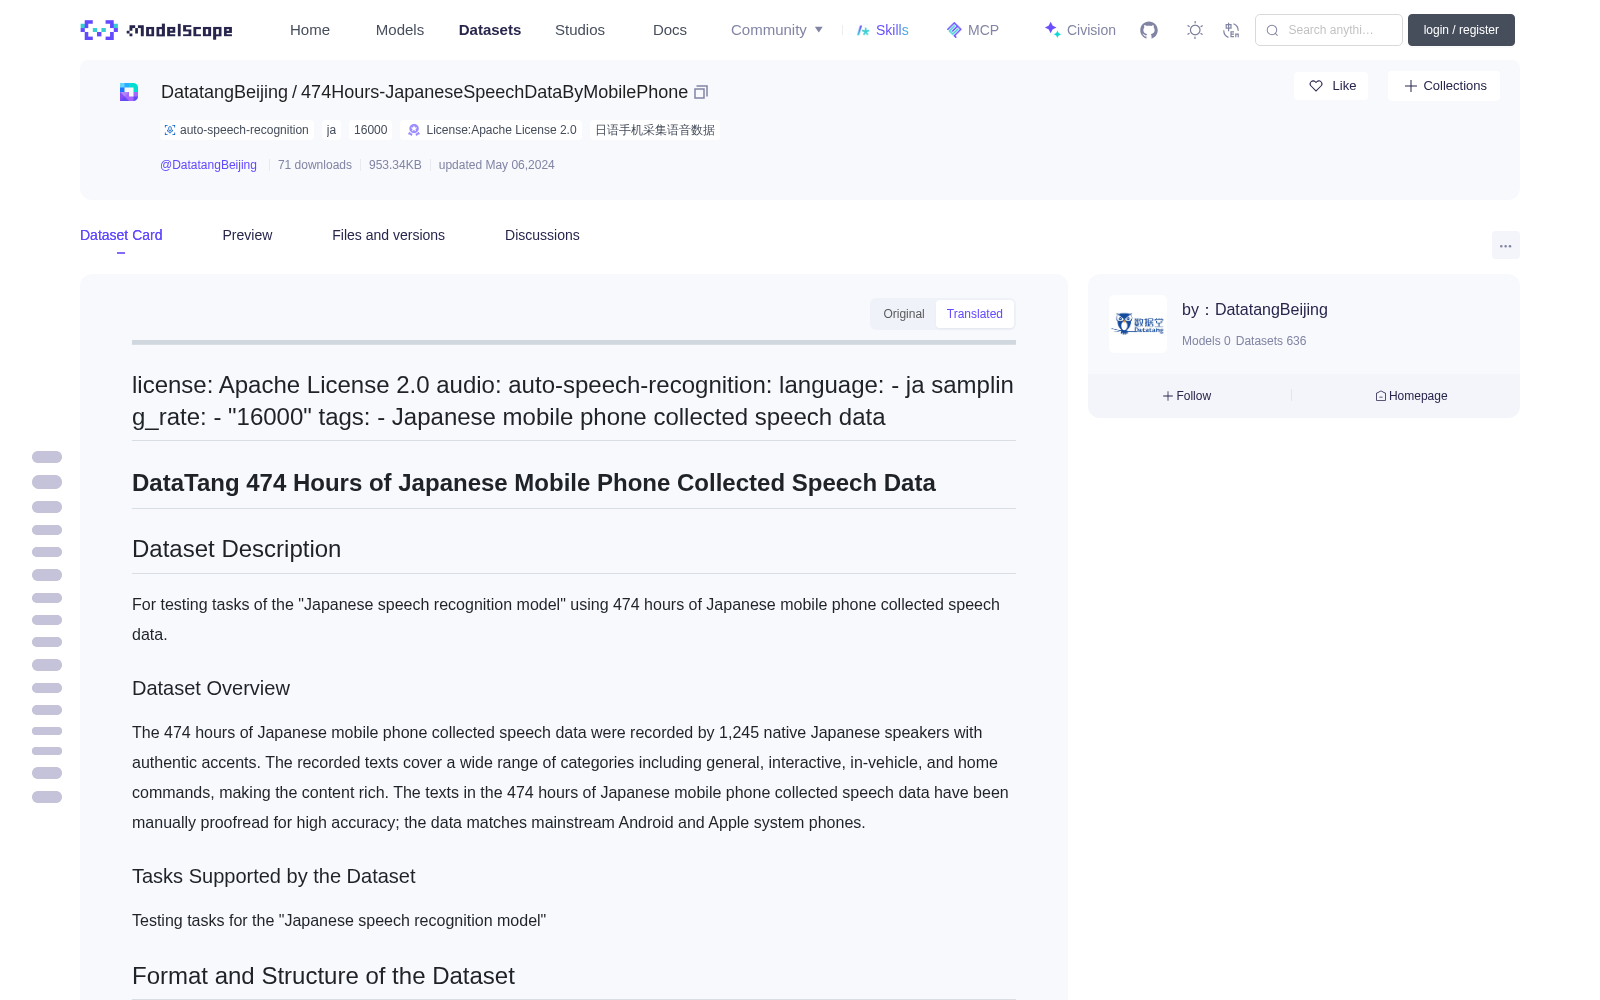The width and height of the screenshot is (1600, 1000).
Task: Visit the DatatangBeijing Homepage
Action: tap(1411, 396)
